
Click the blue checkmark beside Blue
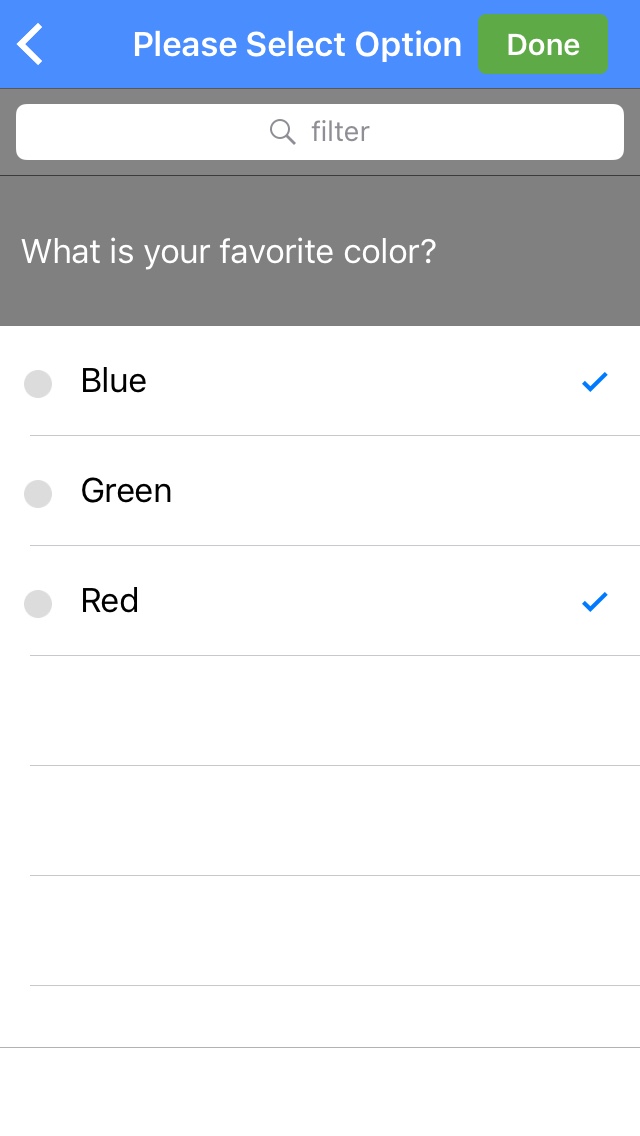(595, 381)
